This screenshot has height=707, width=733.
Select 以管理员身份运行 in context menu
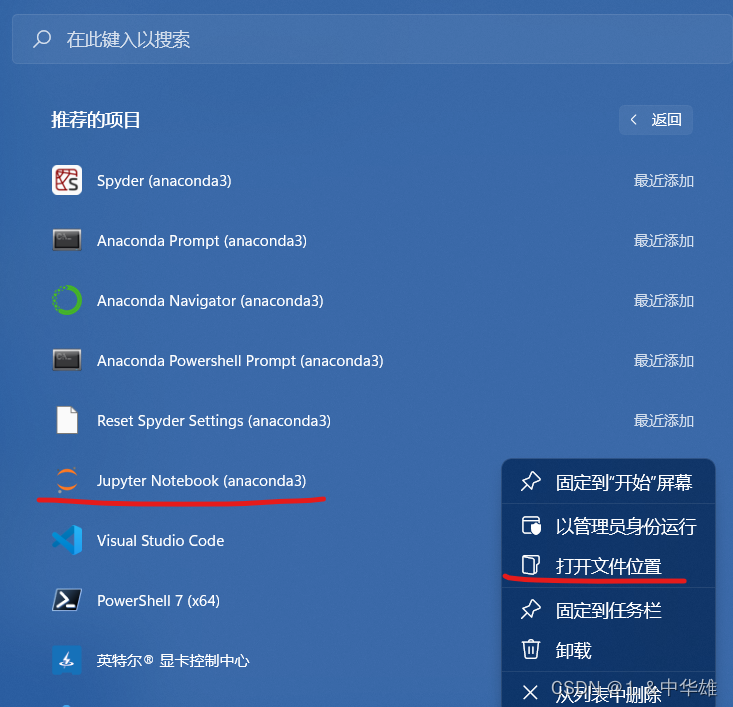(608, 526)
